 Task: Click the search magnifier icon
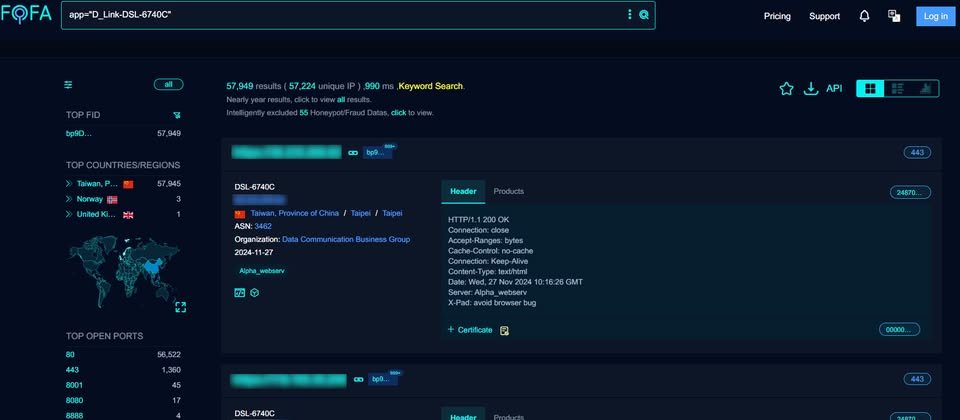tap(644, 15)
